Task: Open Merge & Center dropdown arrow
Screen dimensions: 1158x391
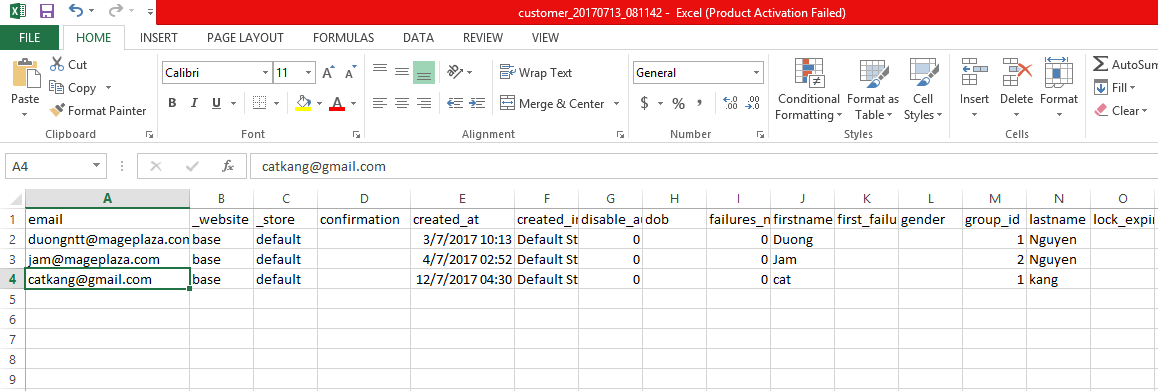Action: coord(616,103)
